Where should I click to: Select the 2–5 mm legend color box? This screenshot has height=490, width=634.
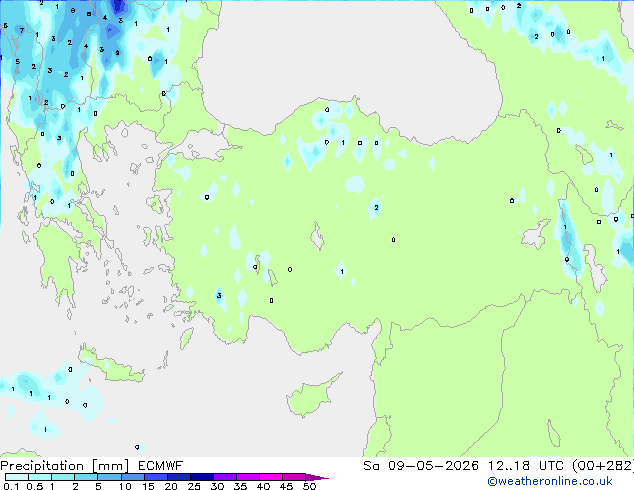86,477
